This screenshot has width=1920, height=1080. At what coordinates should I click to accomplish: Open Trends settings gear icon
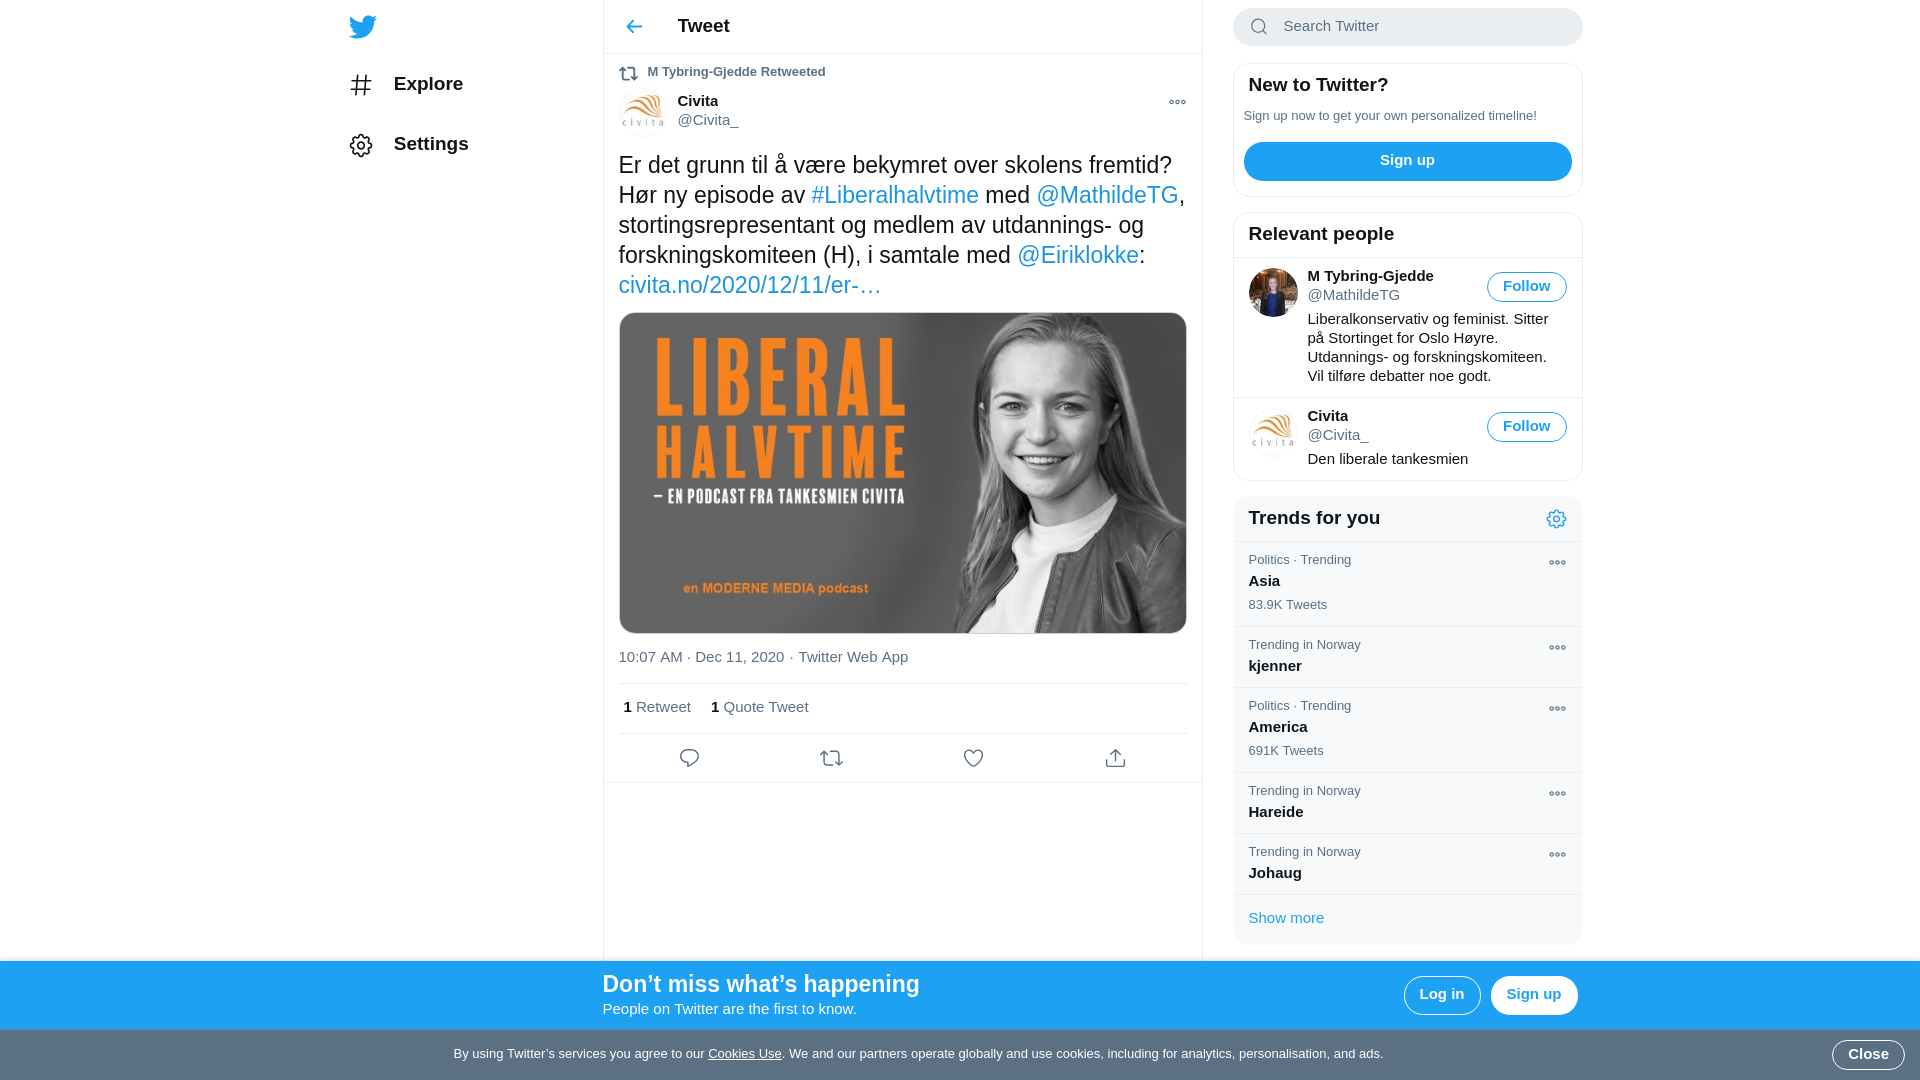1556,519
